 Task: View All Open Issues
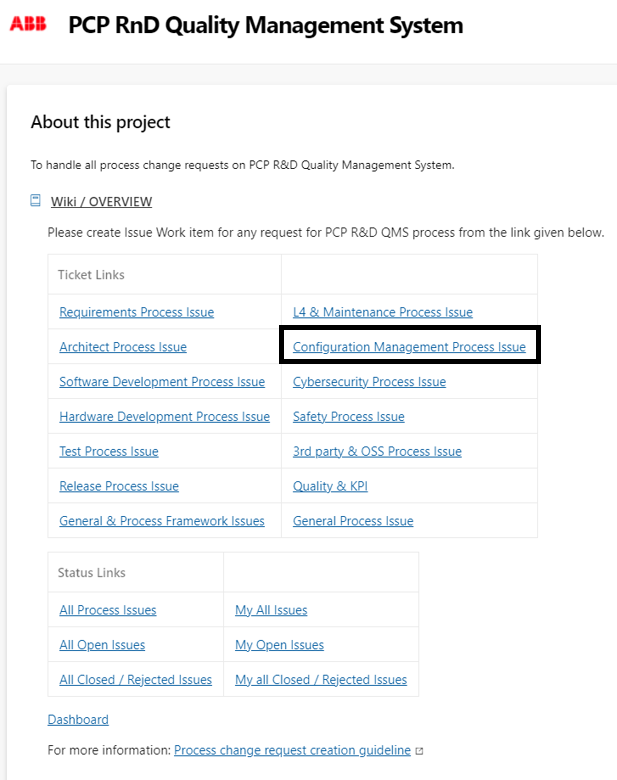(x=103, y=645)
